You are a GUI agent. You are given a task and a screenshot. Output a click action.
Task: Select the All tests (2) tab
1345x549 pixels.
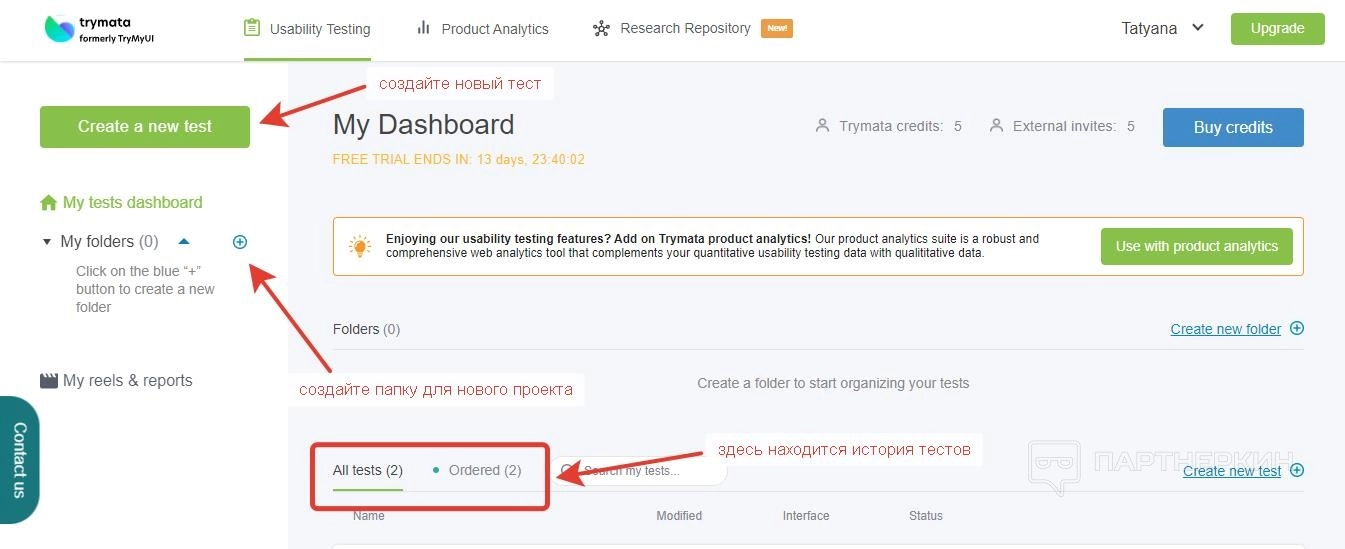tap(367, 470)
